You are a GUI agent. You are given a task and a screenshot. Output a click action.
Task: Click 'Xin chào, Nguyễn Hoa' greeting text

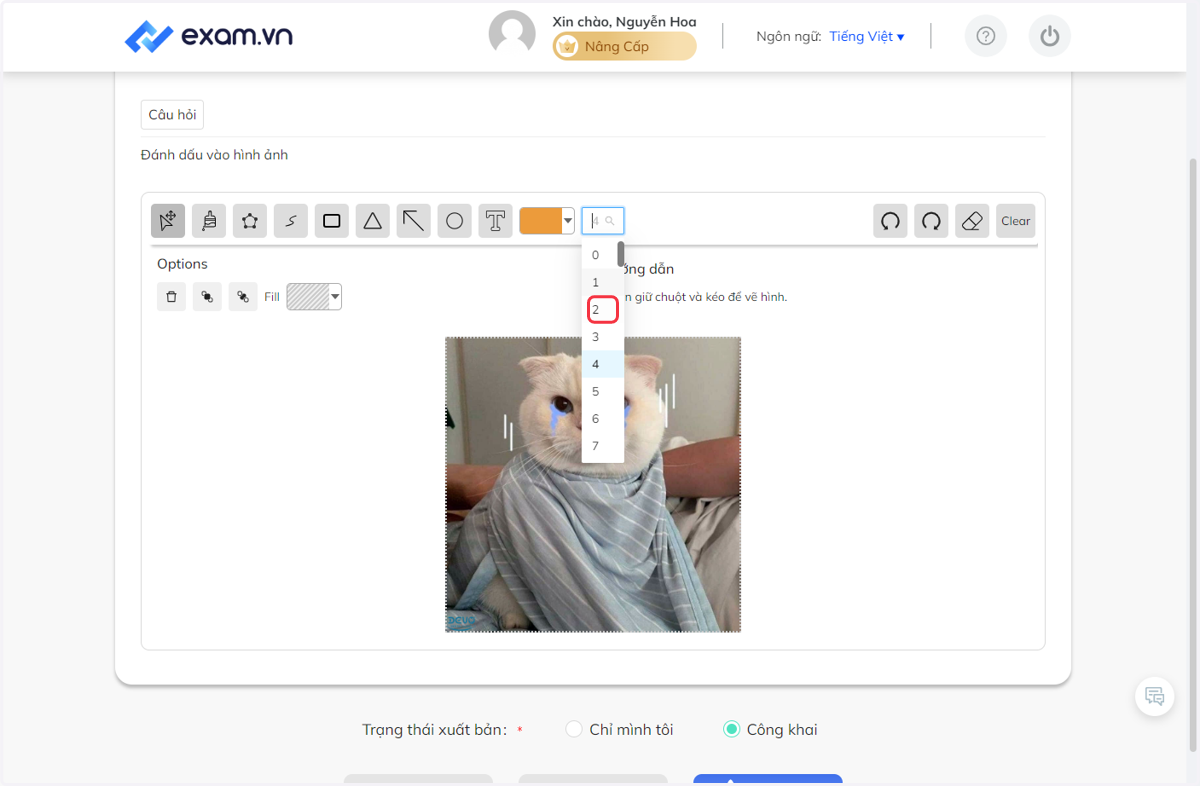click(624, 22)
